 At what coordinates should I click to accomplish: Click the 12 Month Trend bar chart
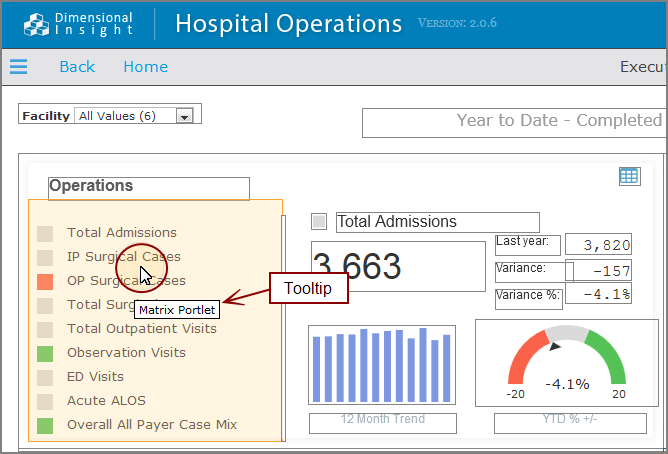pyautogui.click(x=382, y=365)
